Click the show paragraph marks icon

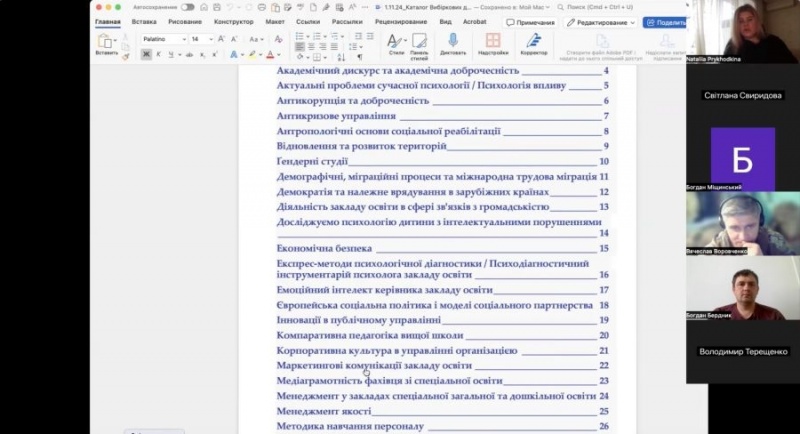(x=359, y=55)
